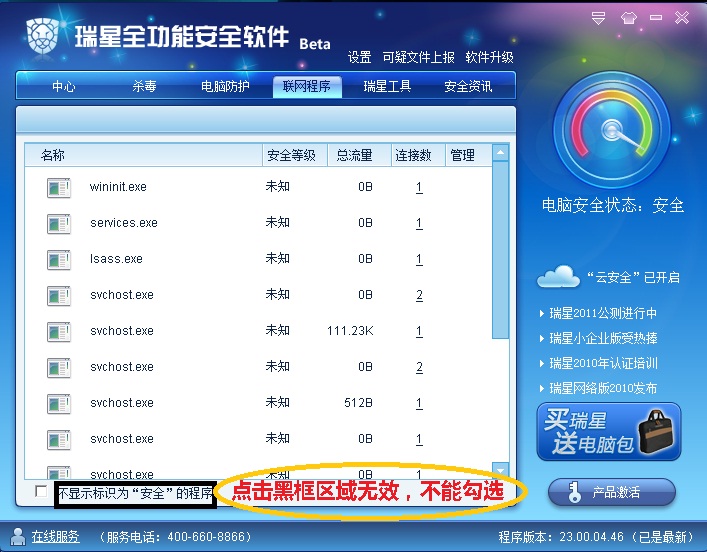The image size is (707, 552).
Task: Click the 512B traffic value
Action: coord(358,403)
